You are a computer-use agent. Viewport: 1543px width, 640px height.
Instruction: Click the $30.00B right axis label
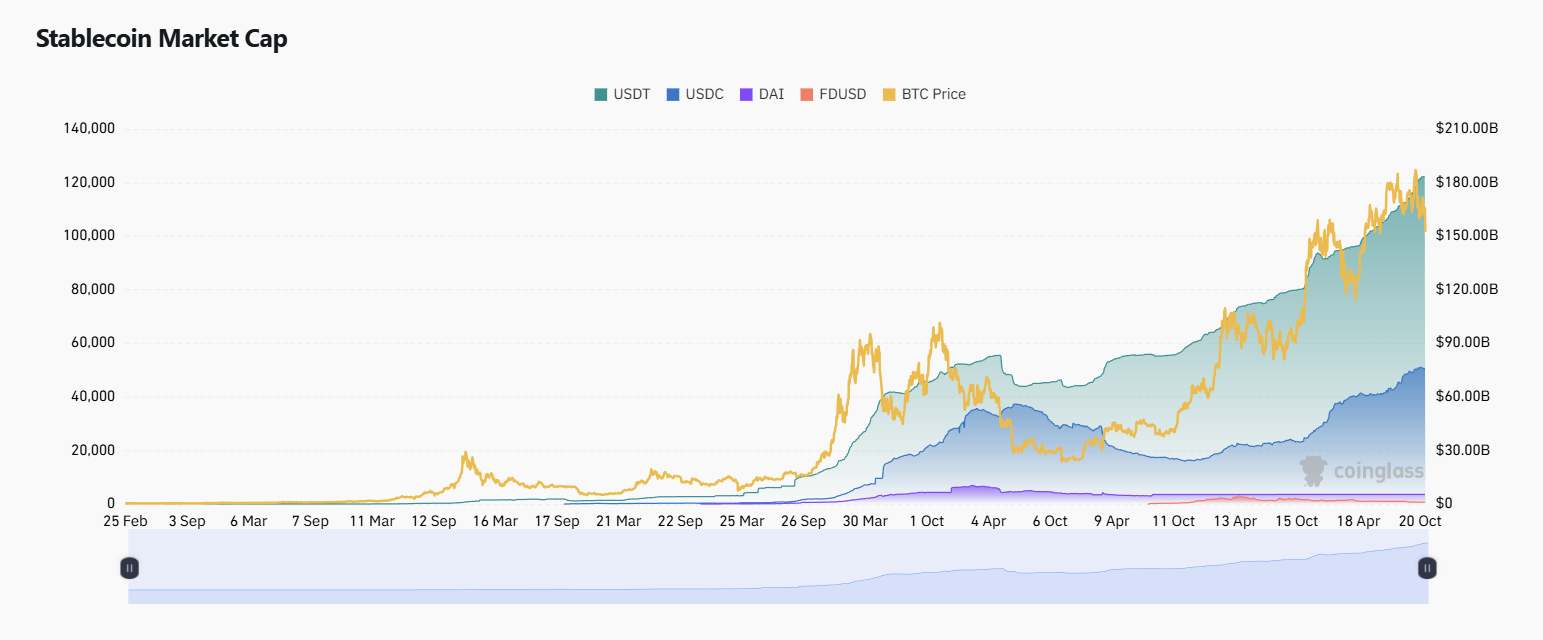[1463, 450]
